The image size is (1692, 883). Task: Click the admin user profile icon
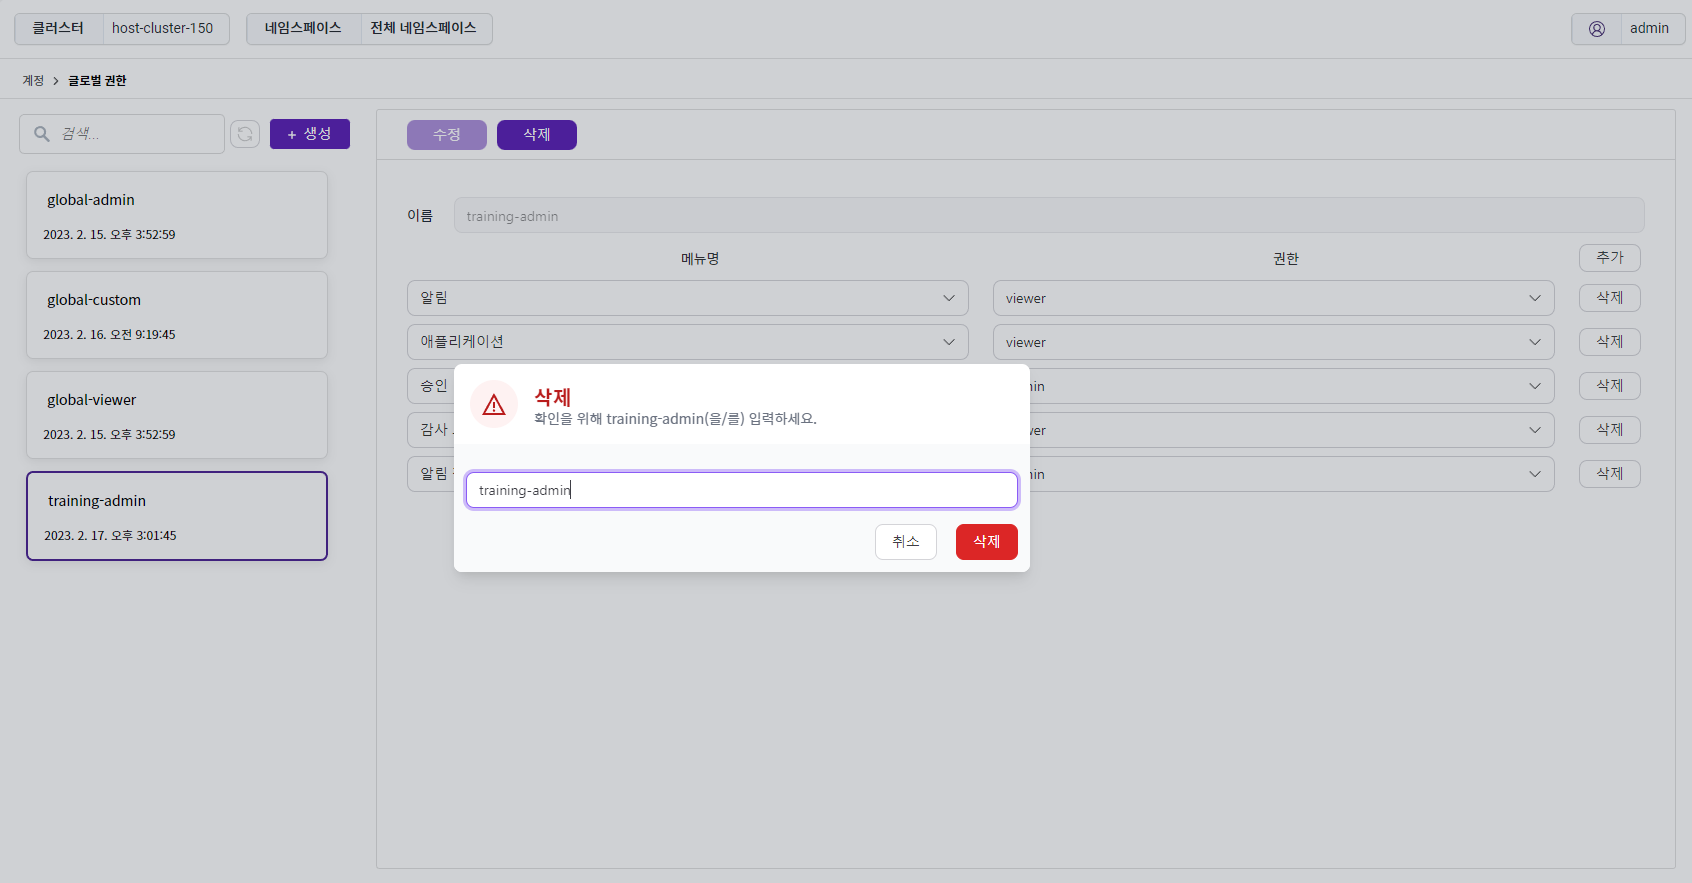1597,29
